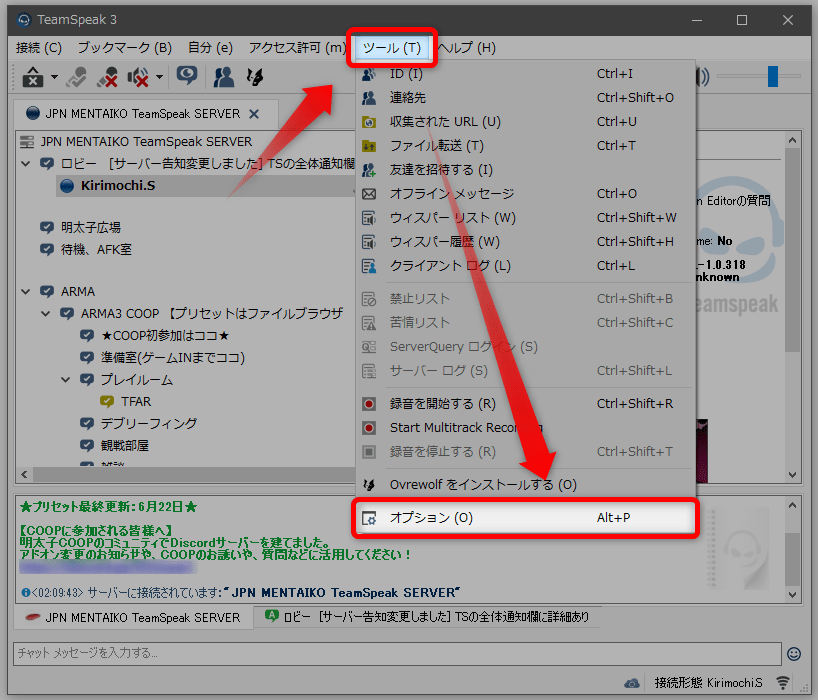Viewport: 818px width, 700px height.
Task: Click info panel scrollbar up arrow
Action: (792, 140)
